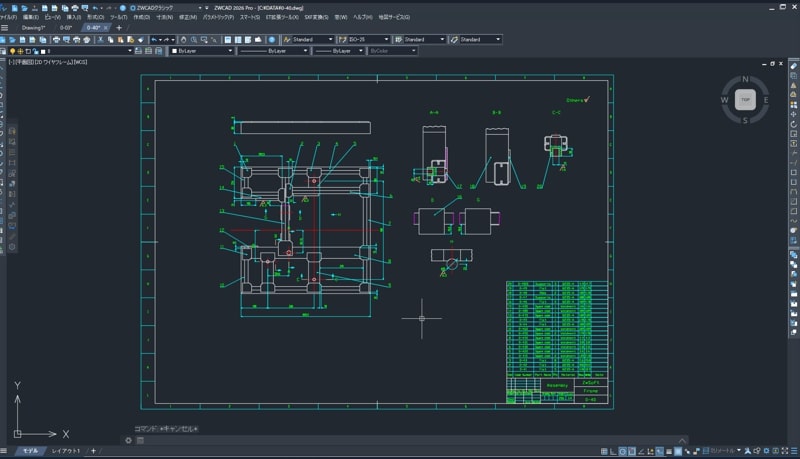Add a new layout with the plus button
Screen dimensions: 800x459
[x=94, y=451]
